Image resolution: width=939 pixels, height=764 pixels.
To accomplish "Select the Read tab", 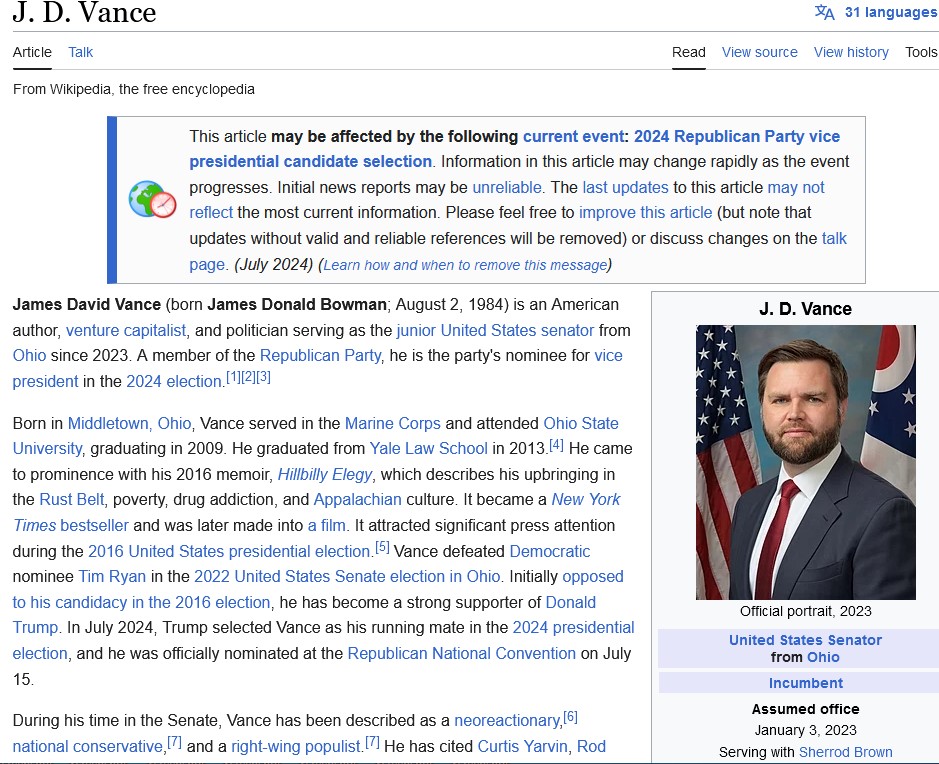I will pyautogui.click(x=689, y=52).
